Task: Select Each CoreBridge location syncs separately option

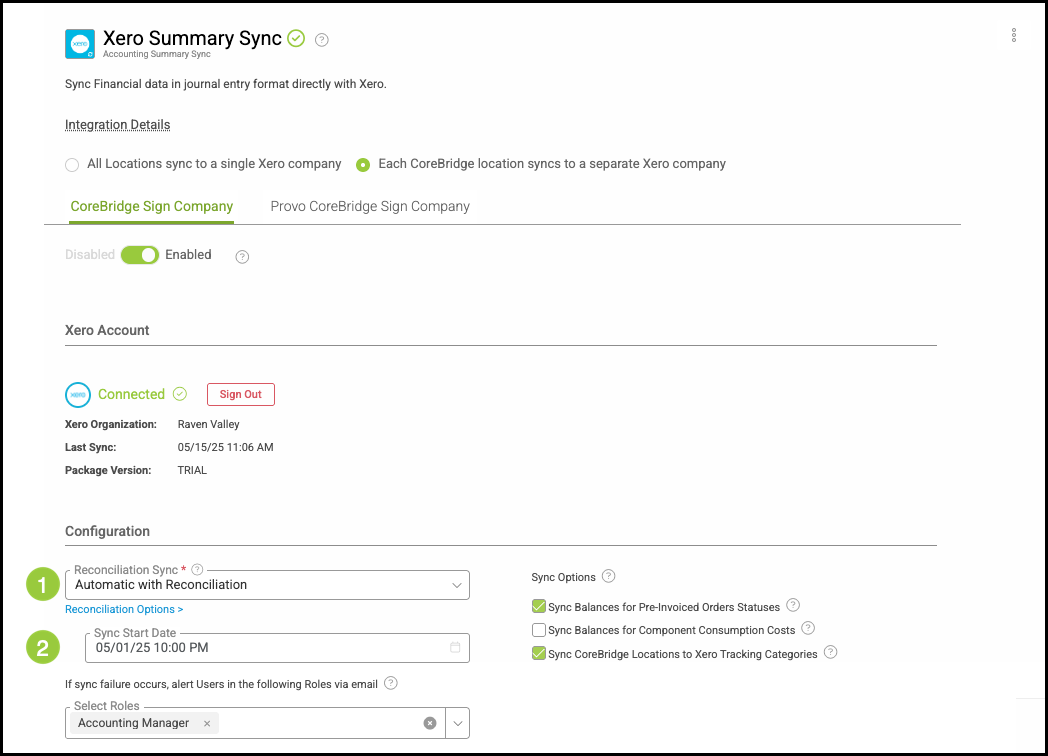Action: point(363,164)
